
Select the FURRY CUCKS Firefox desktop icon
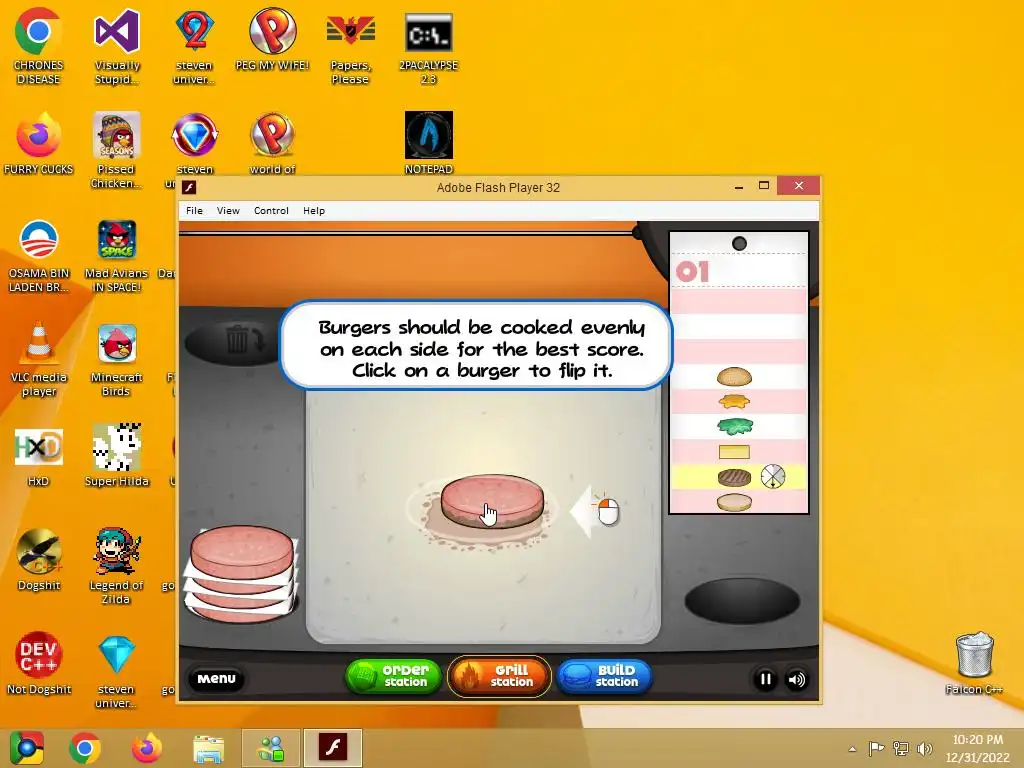(39, 144)
